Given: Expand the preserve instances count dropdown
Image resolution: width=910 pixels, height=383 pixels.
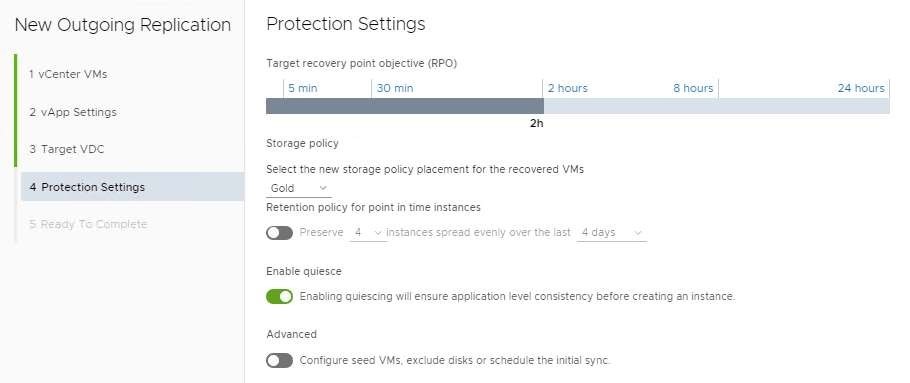Looking at the screenshot, I should pyautogui.click(x=369, y=233).
